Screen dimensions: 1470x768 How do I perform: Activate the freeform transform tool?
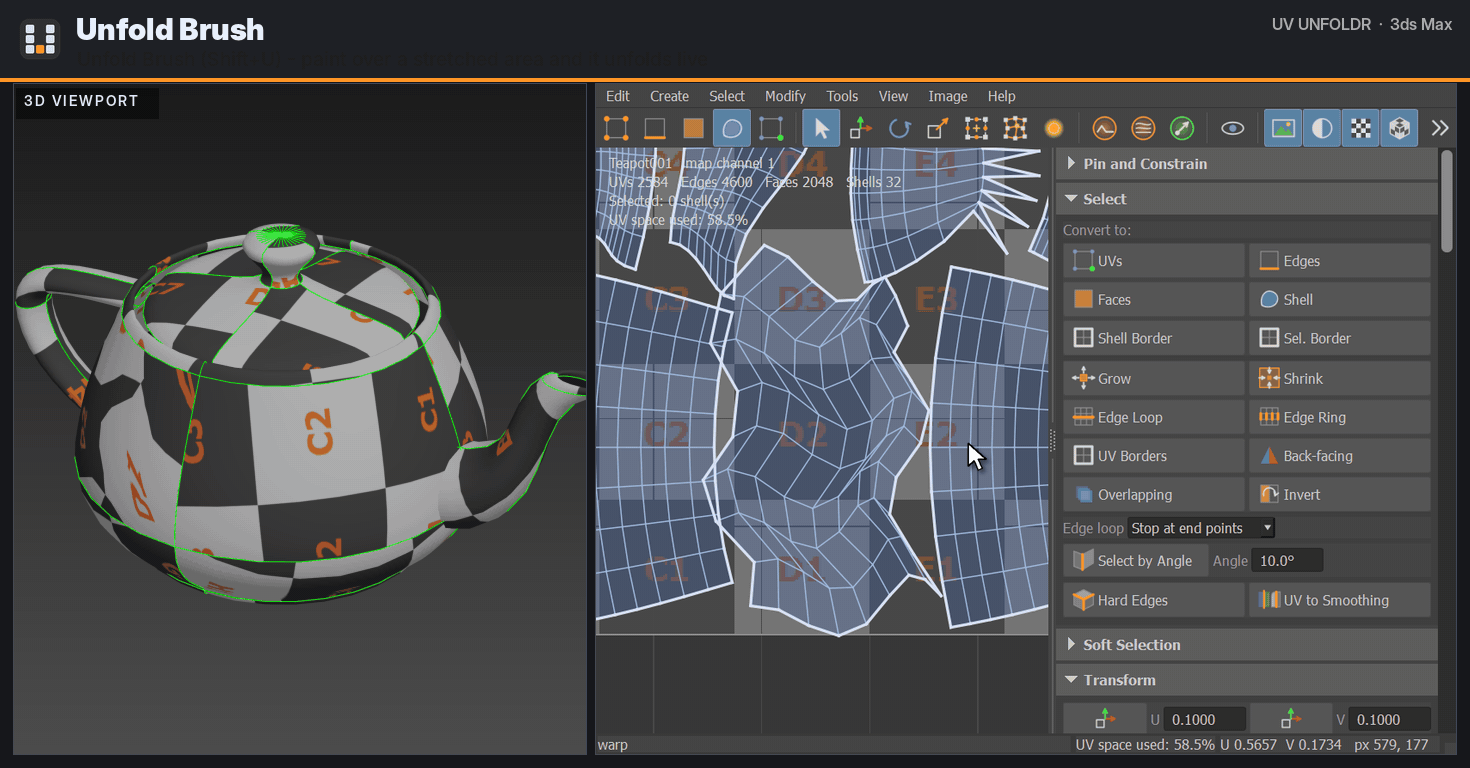(977, 128)
